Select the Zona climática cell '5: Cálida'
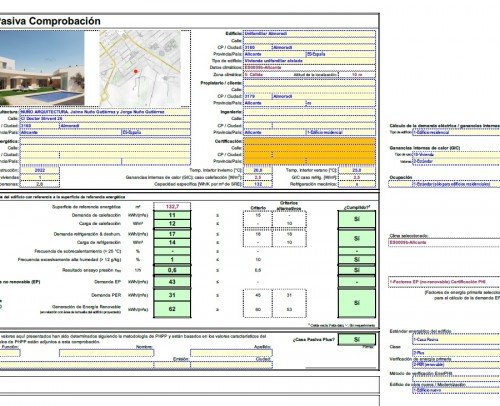Viewport: 500px width, 406px height. click(x=258, y=75)
